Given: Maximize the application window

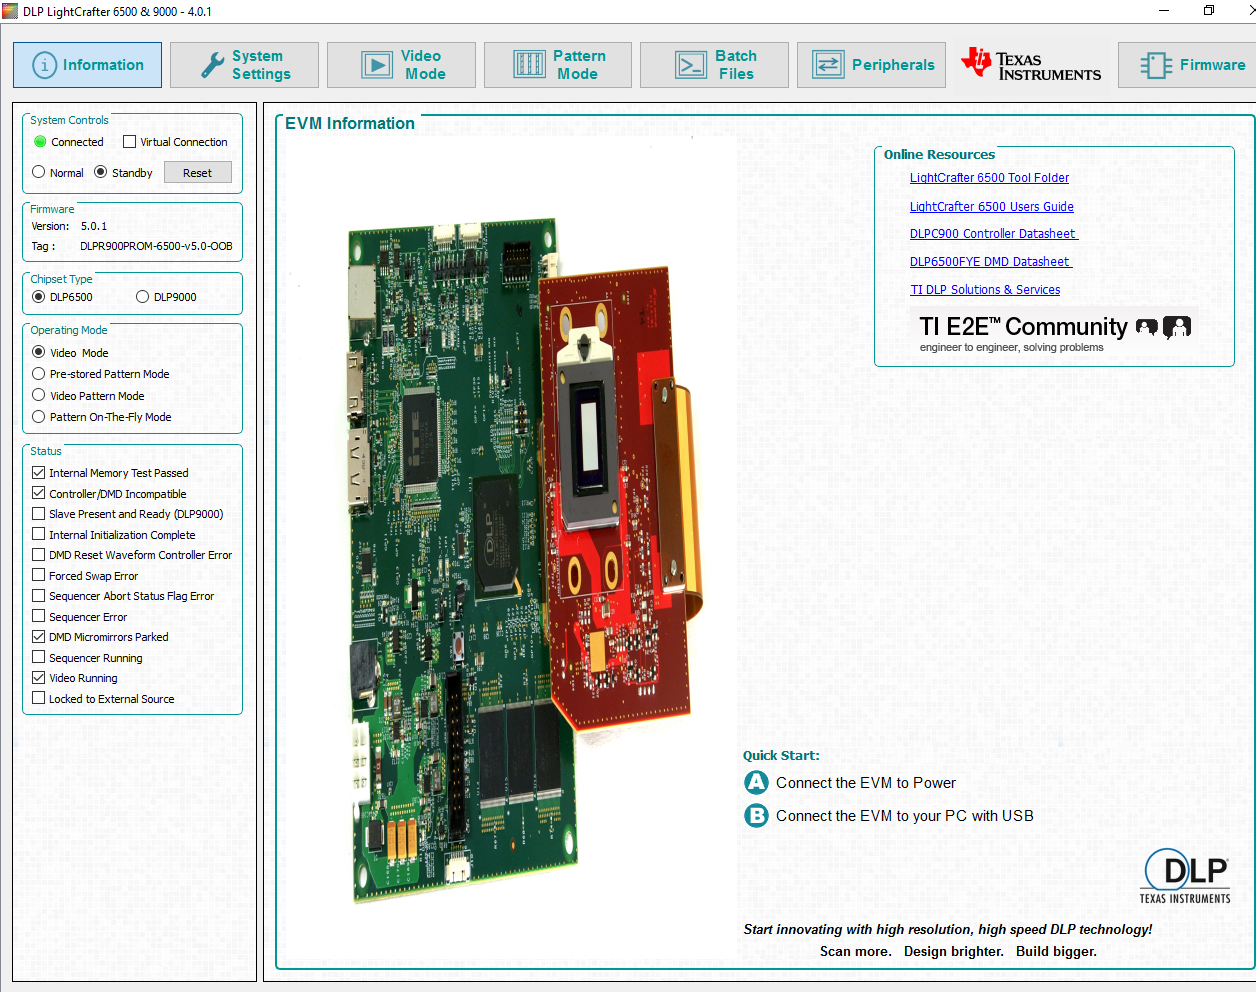Looking at the screenshot, I should [x=1209, y=11].
